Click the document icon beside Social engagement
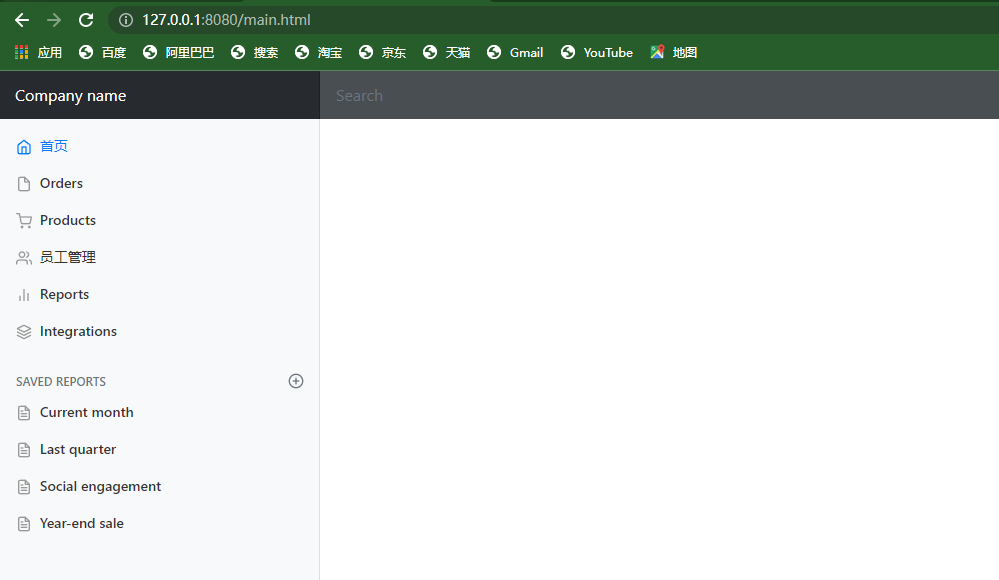Viewport: 999px width, 580px height. click(24, 487)
